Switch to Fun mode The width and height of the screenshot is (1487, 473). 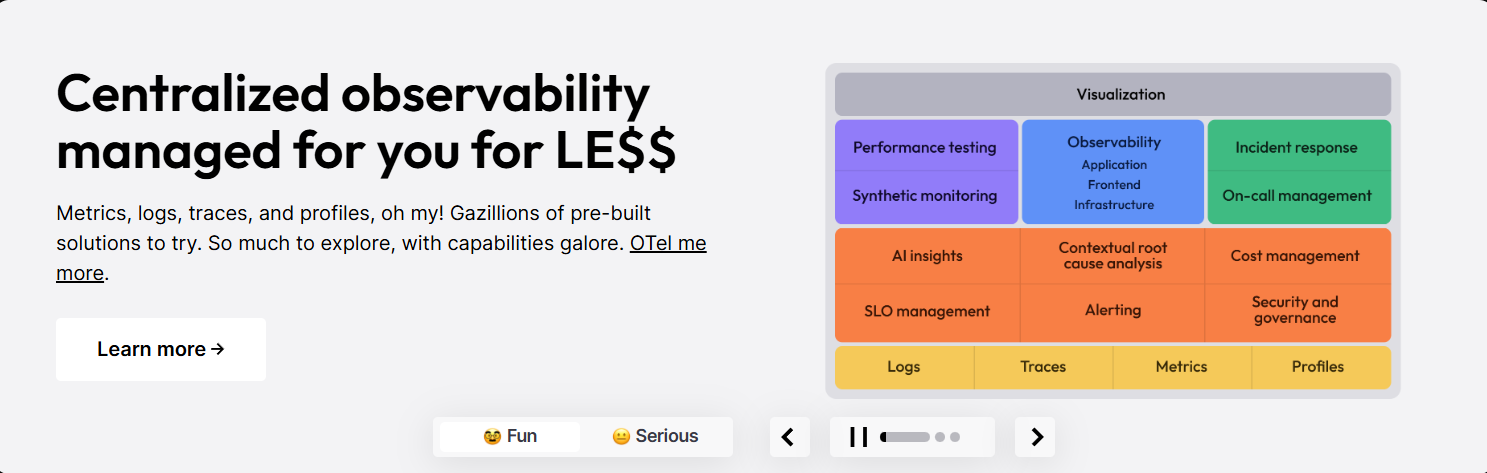coord(510,436)
